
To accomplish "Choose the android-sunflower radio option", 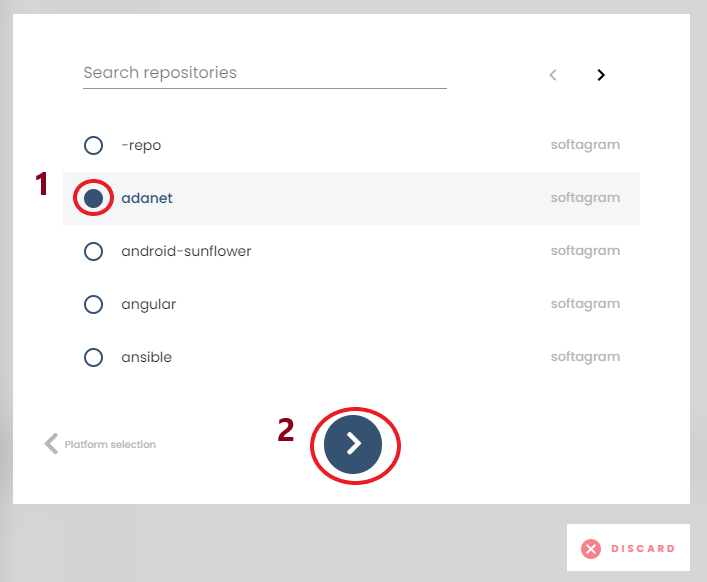I will (x=93, y=251).
